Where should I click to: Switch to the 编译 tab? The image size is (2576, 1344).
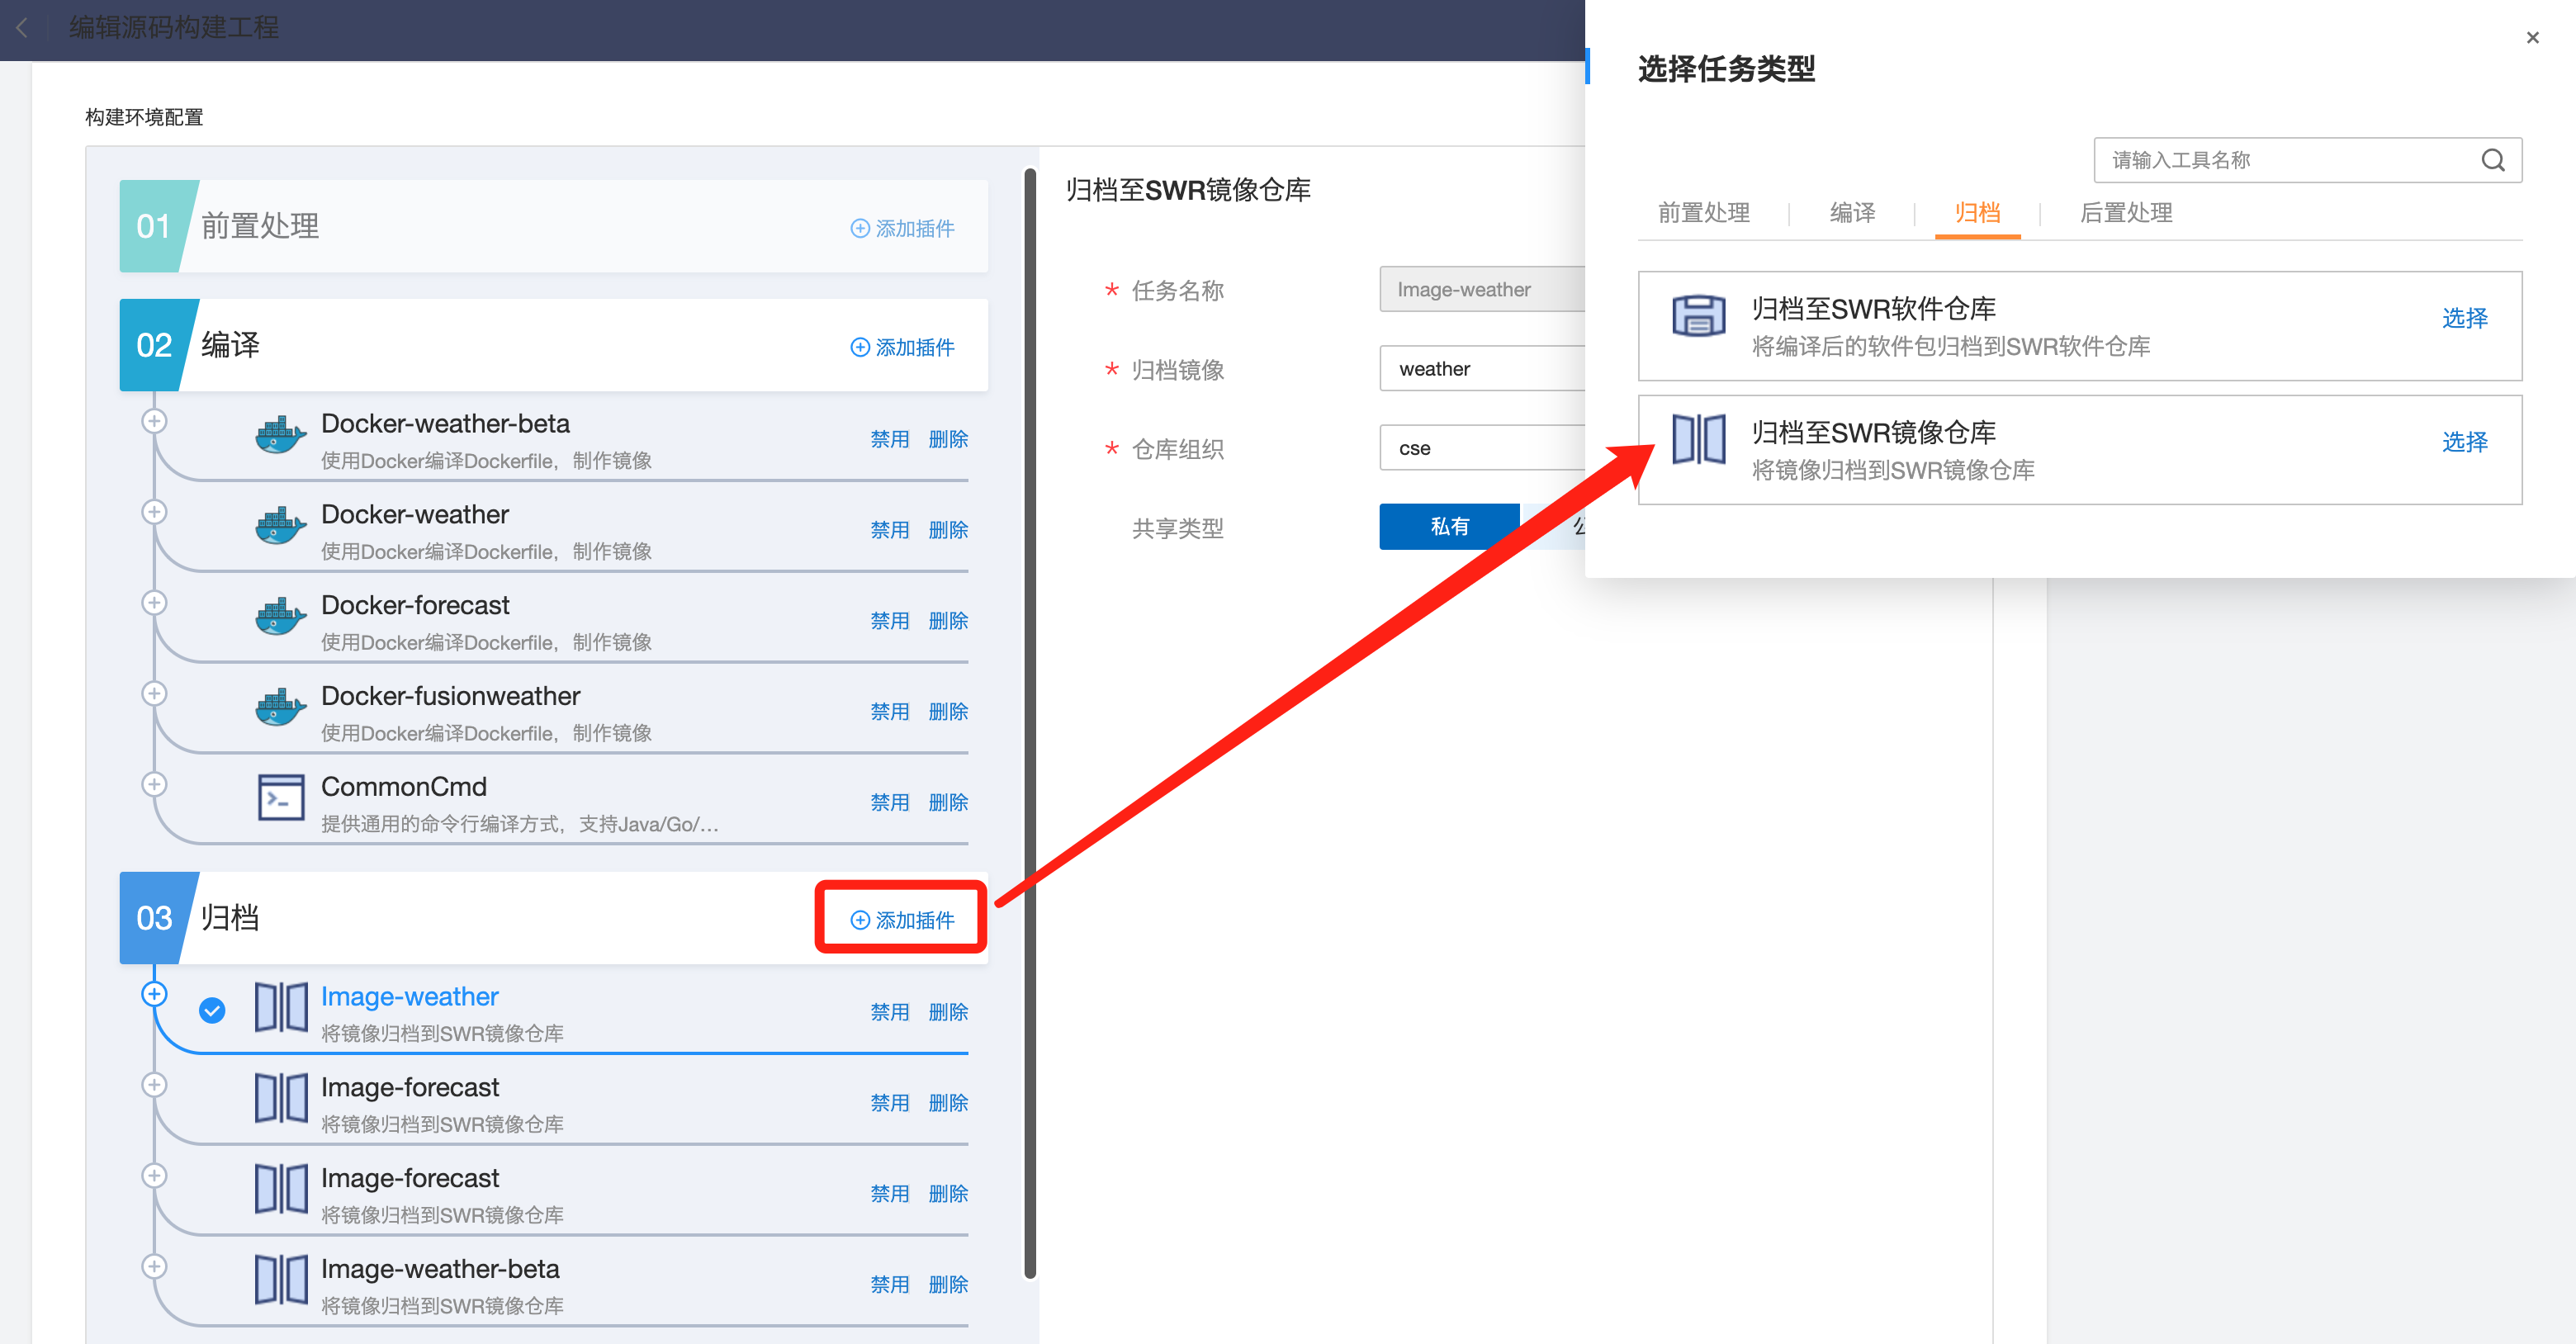point(1851,213)
